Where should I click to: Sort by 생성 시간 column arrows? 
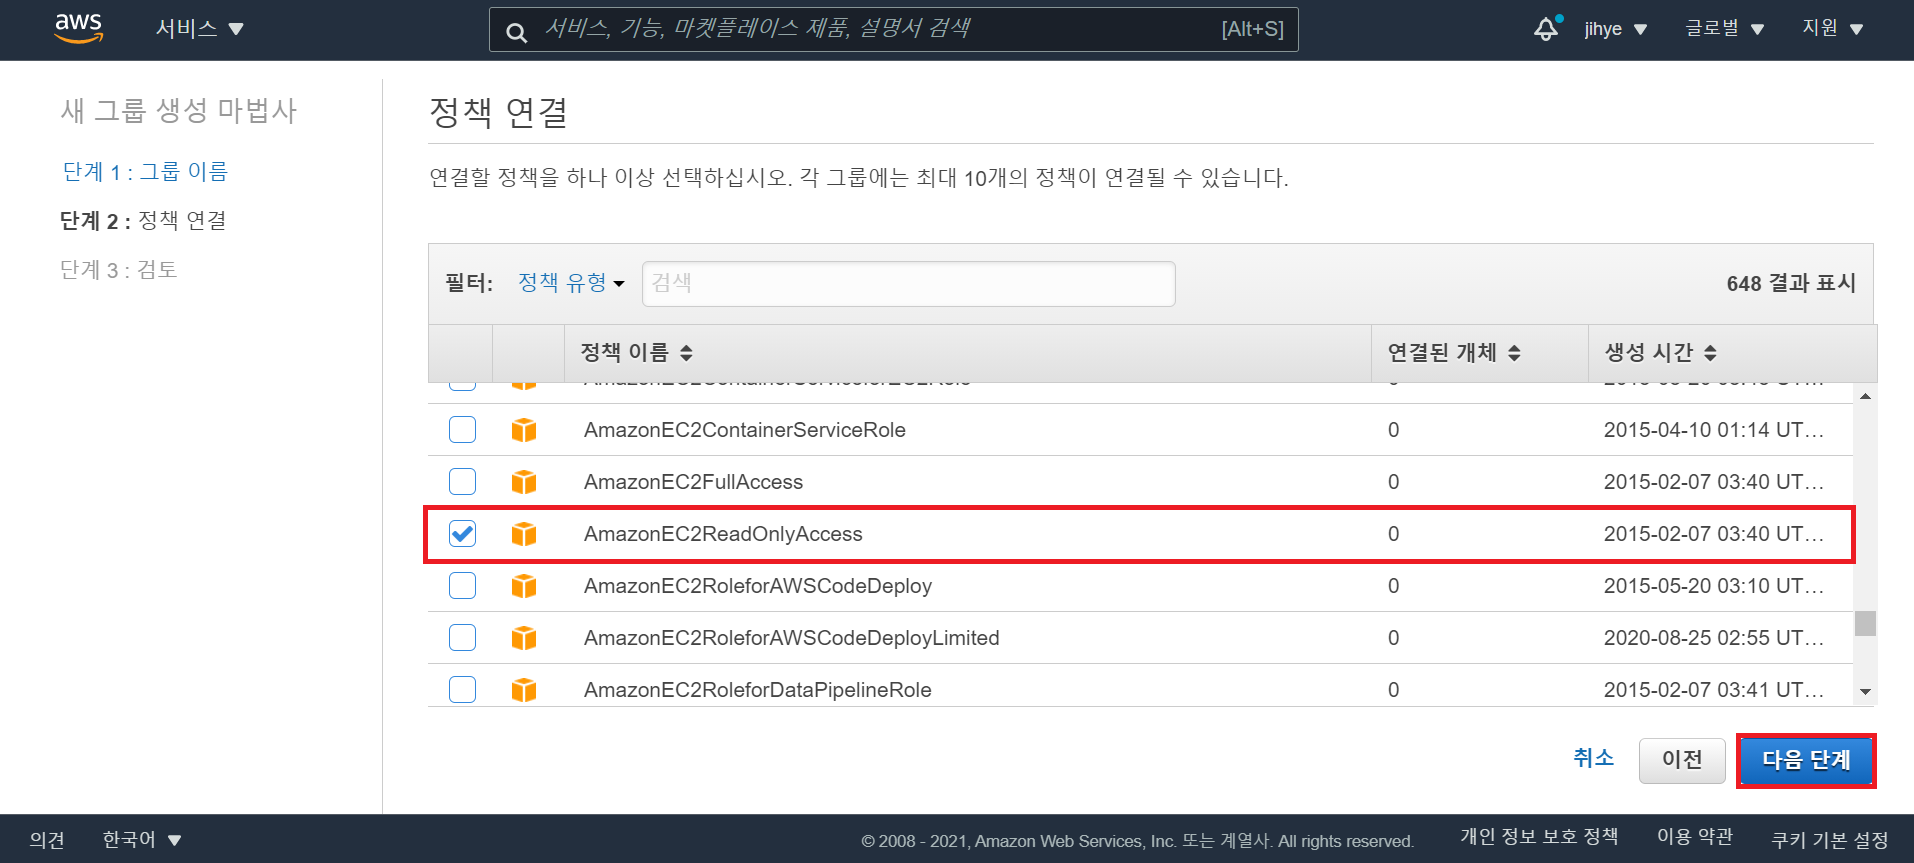point(1710,353)
